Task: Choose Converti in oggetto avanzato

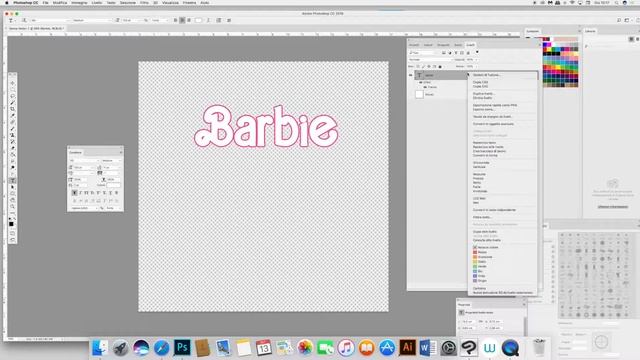Action: coord(493,124)
